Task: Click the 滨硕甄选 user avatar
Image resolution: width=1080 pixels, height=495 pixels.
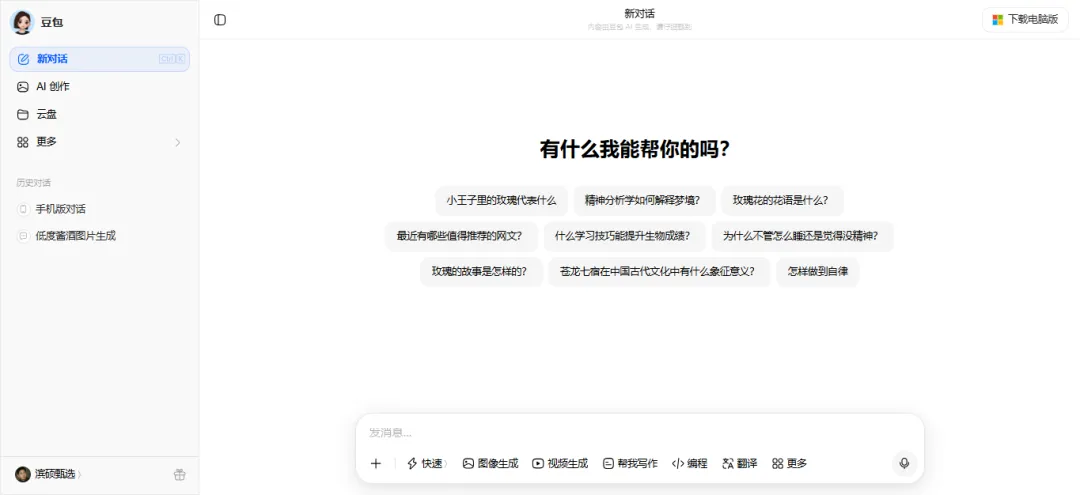Action: click(x=23, y=474)
